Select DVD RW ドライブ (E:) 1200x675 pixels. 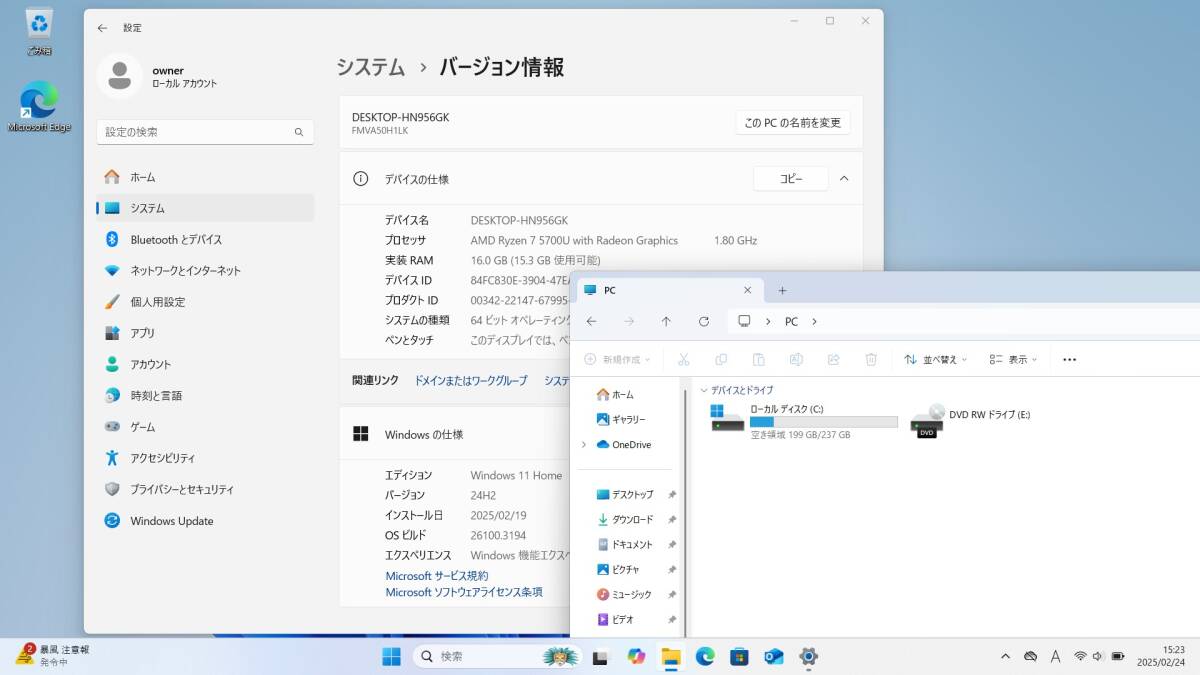click(972, 422)
